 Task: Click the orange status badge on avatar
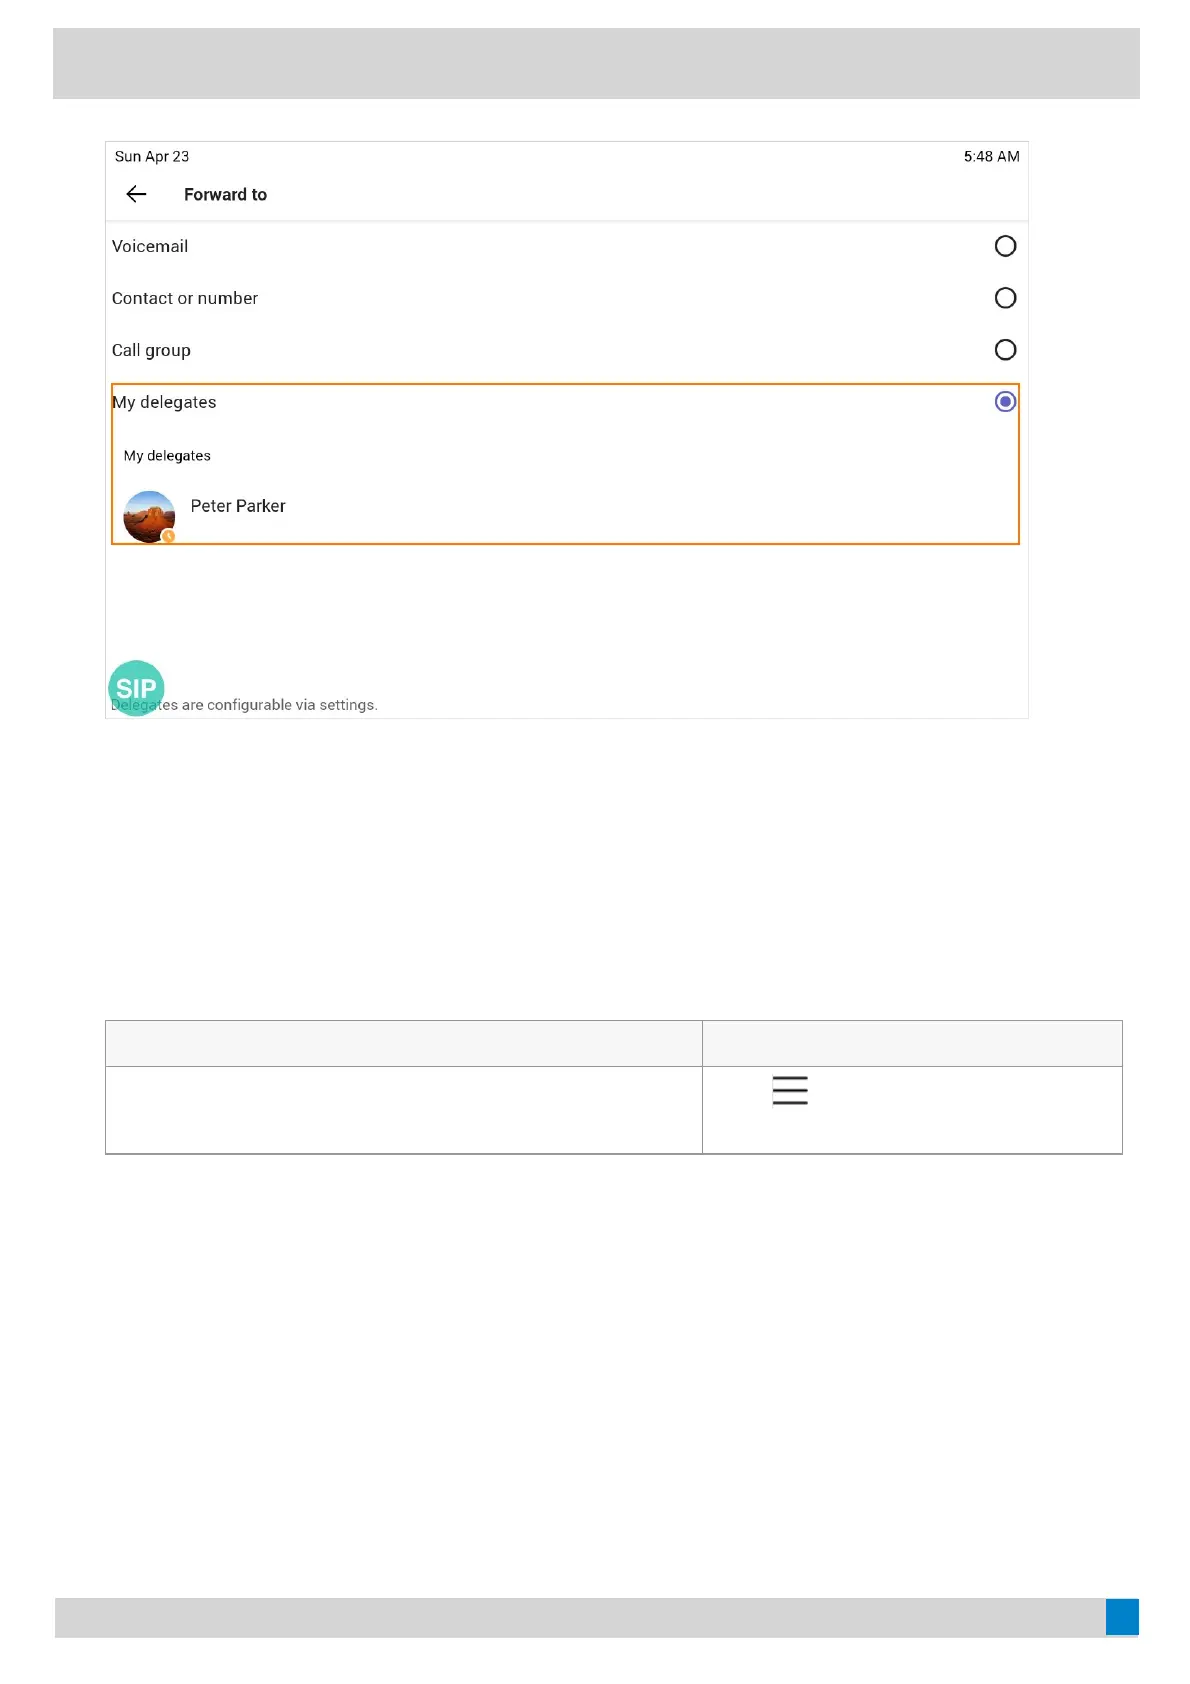169,536
